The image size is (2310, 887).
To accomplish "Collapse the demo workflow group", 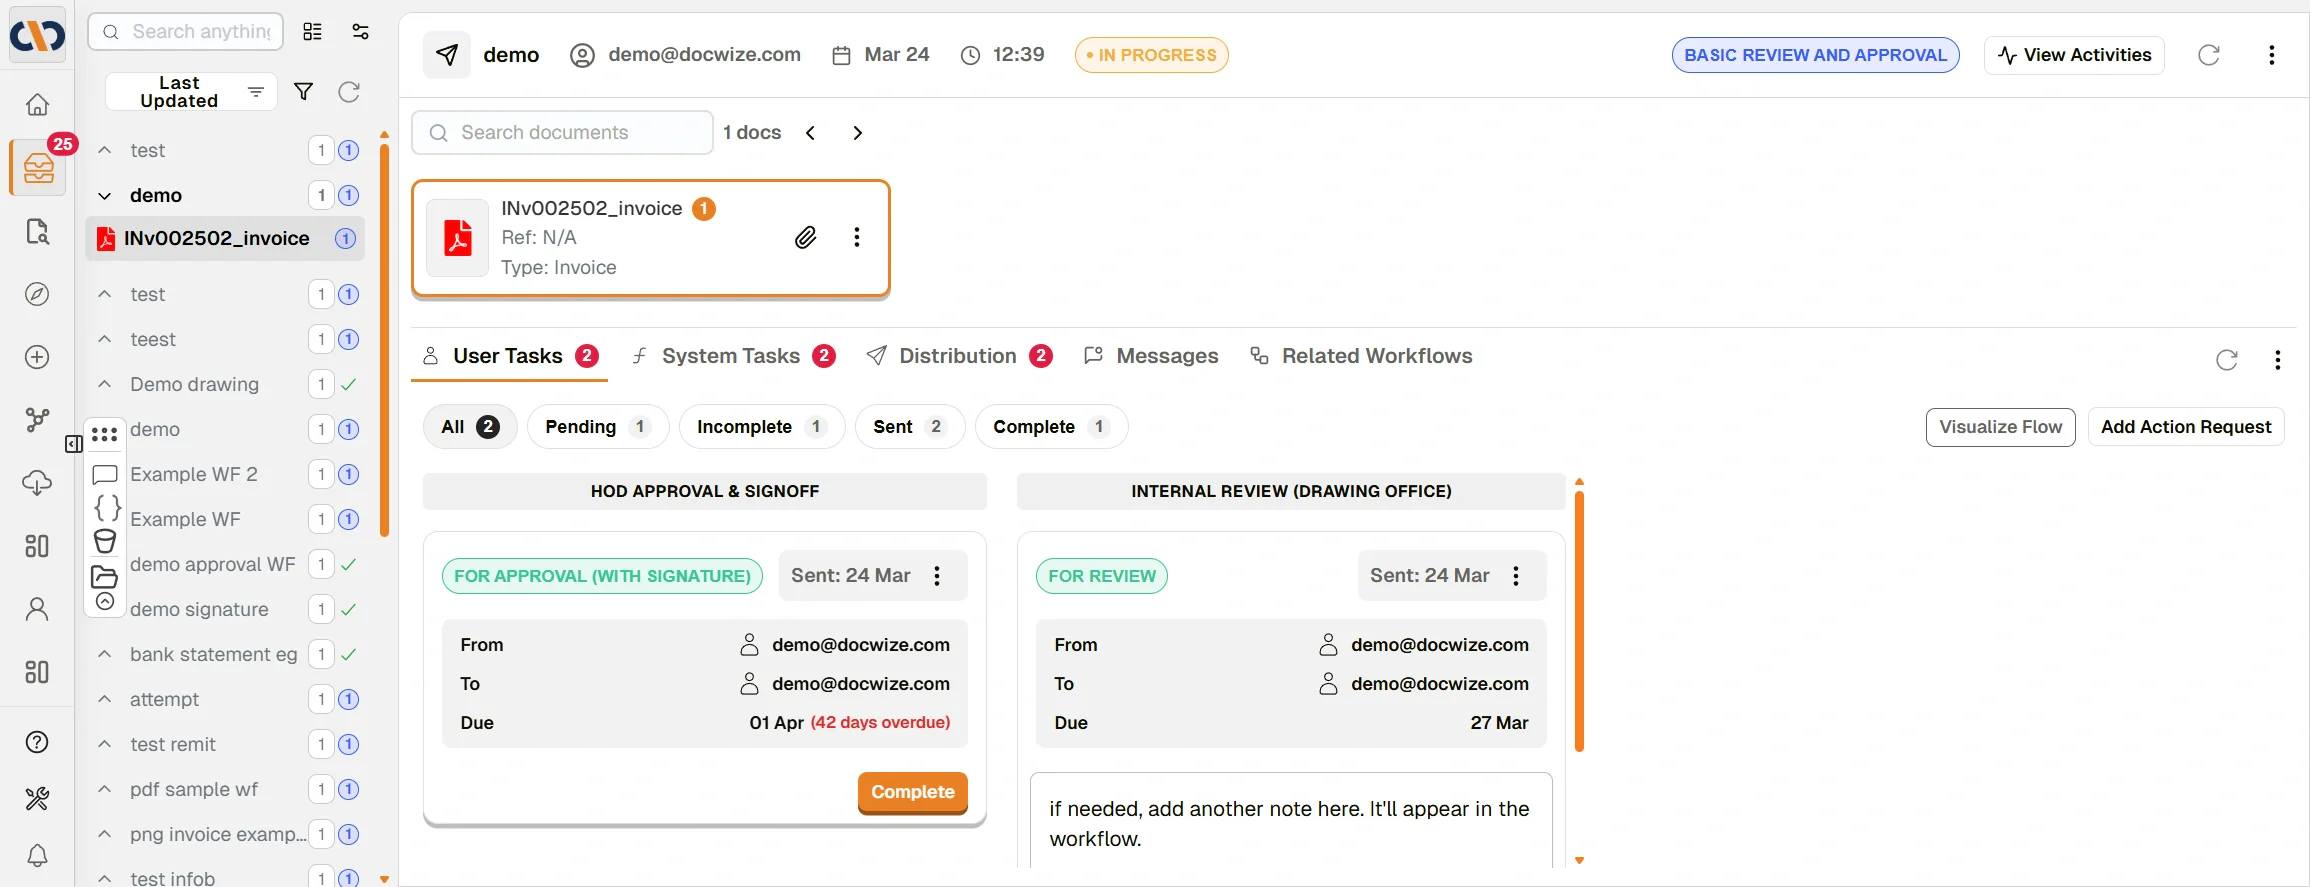I will tap(105, 195).
